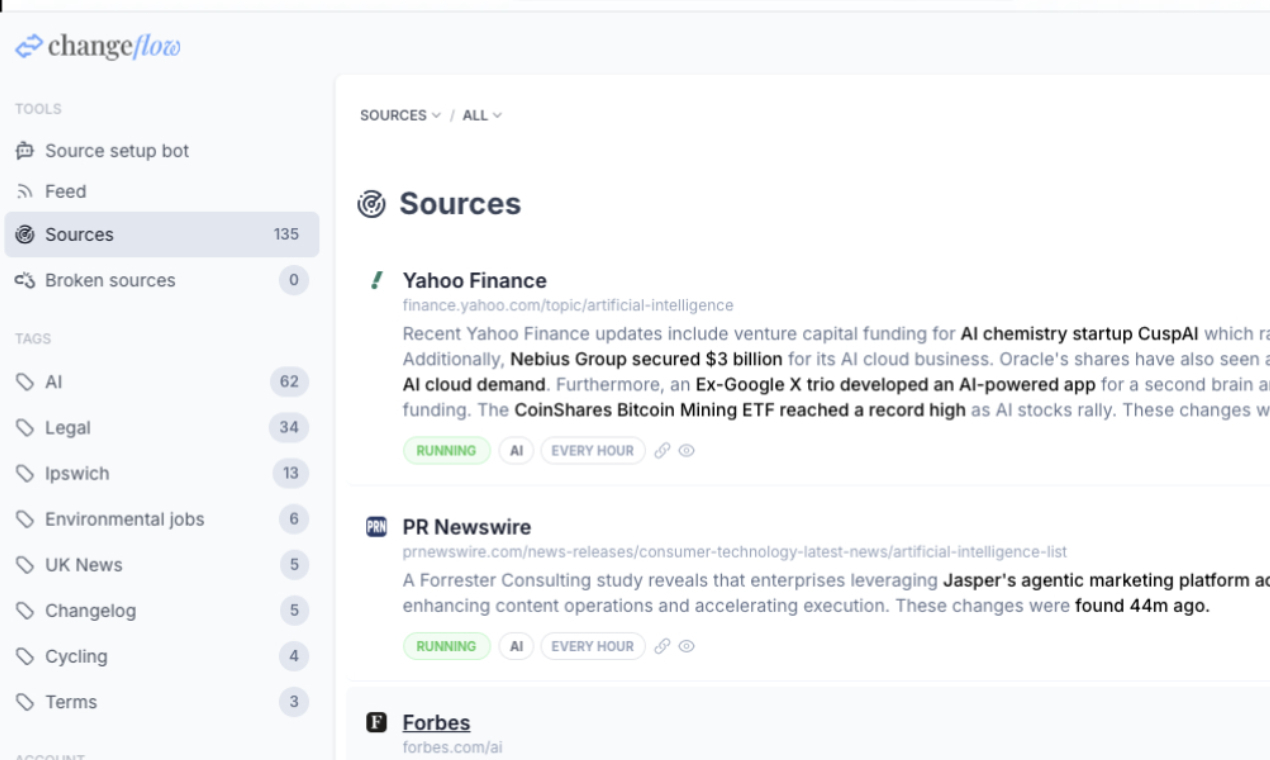Open the ALL filter dropdown
Viewport: 1270px width, 760px height.
482,116
